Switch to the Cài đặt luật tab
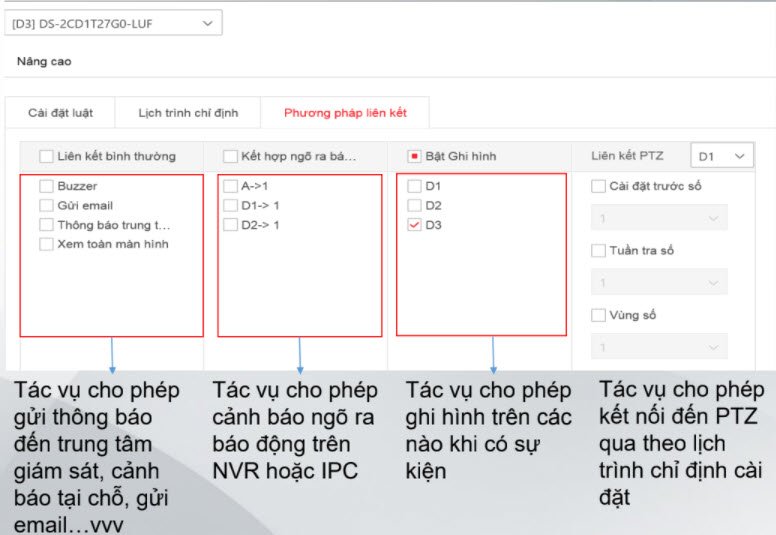This screenshot has height=535, width=776. coord(60,113)
